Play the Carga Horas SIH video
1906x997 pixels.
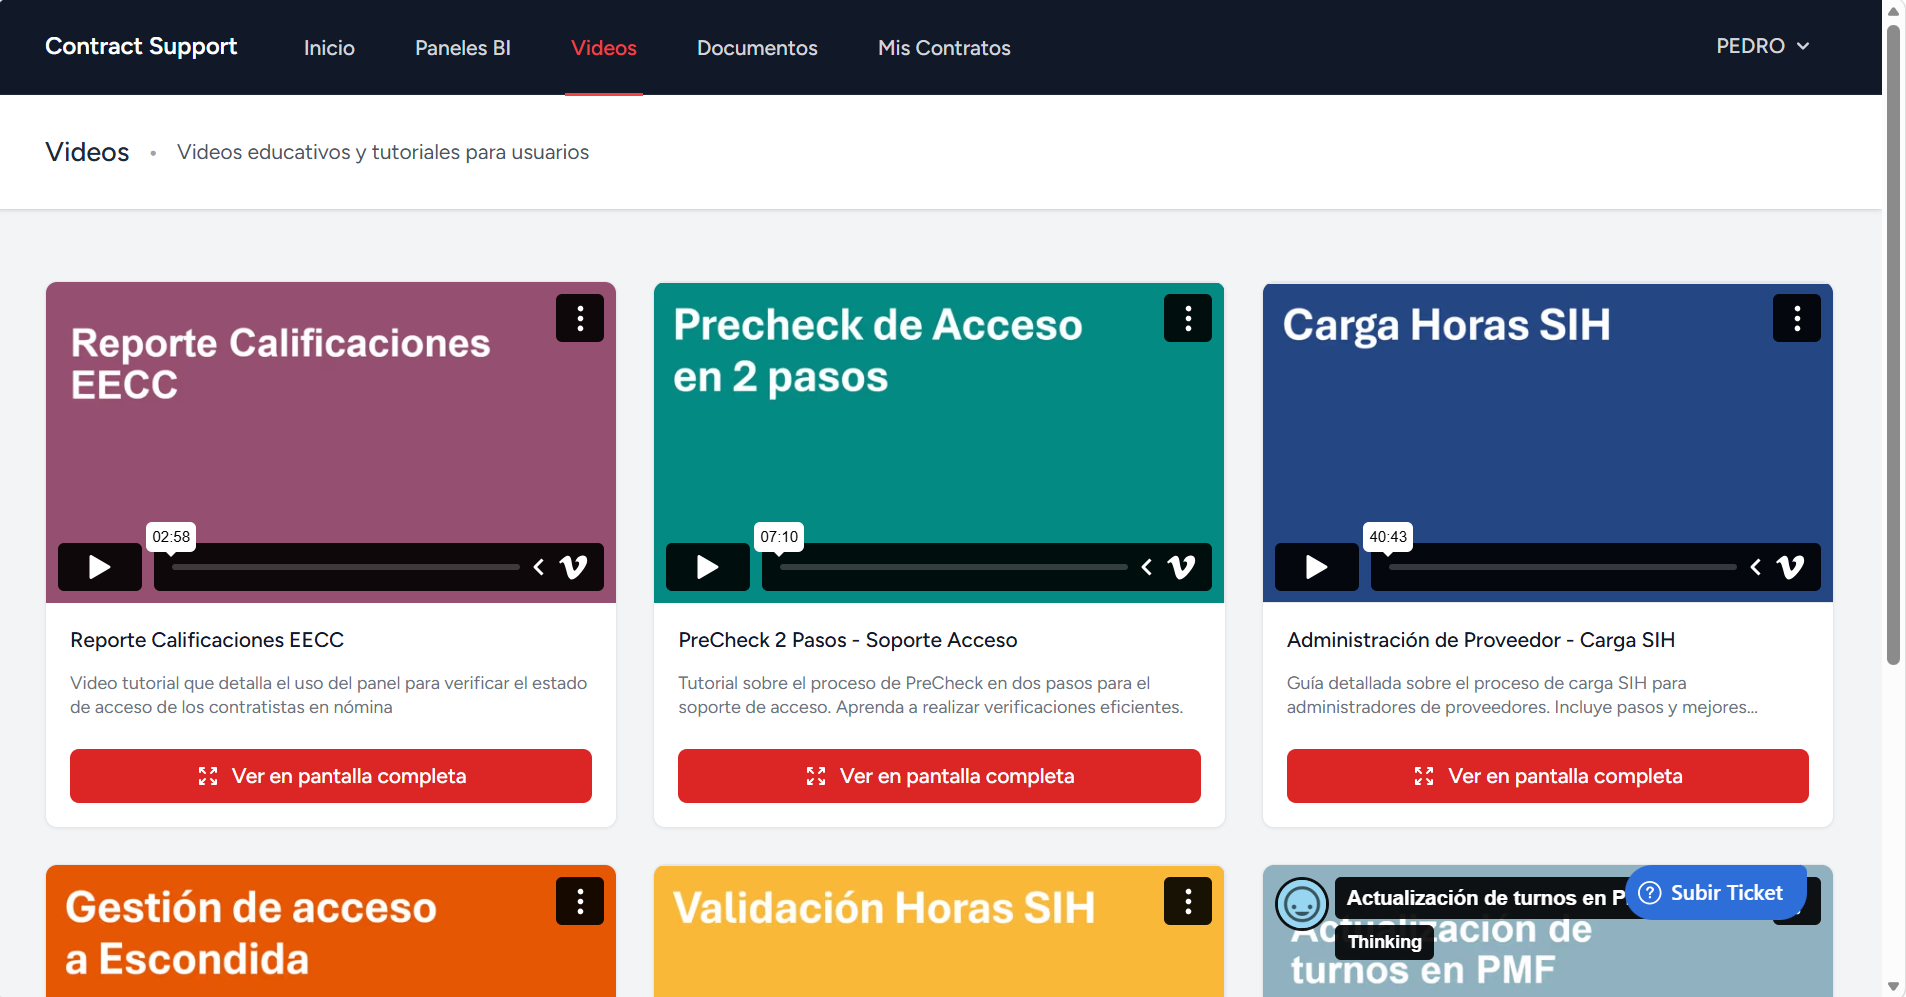tap(1317, 567)
